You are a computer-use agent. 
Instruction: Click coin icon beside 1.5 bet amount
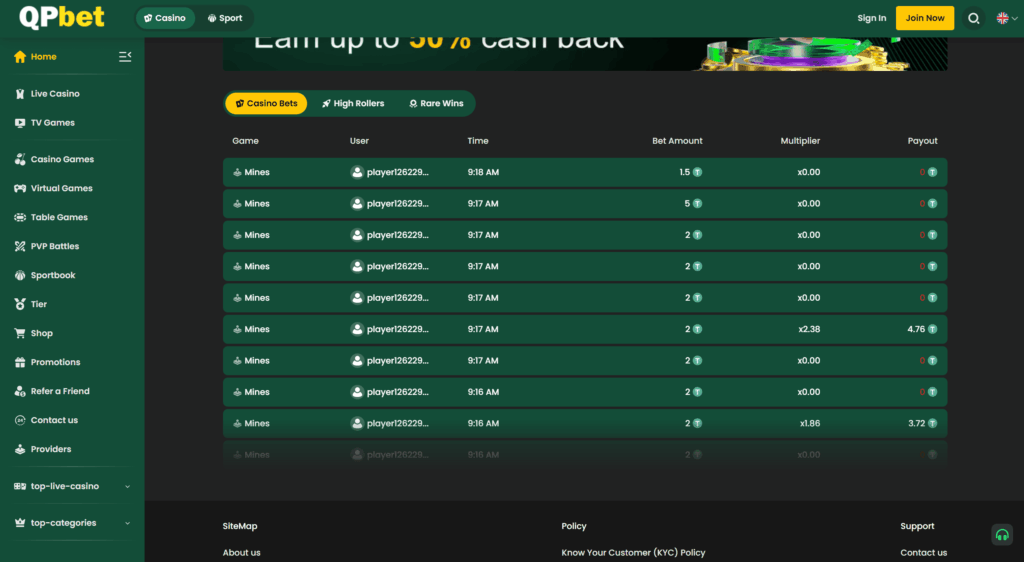point(697,172)
